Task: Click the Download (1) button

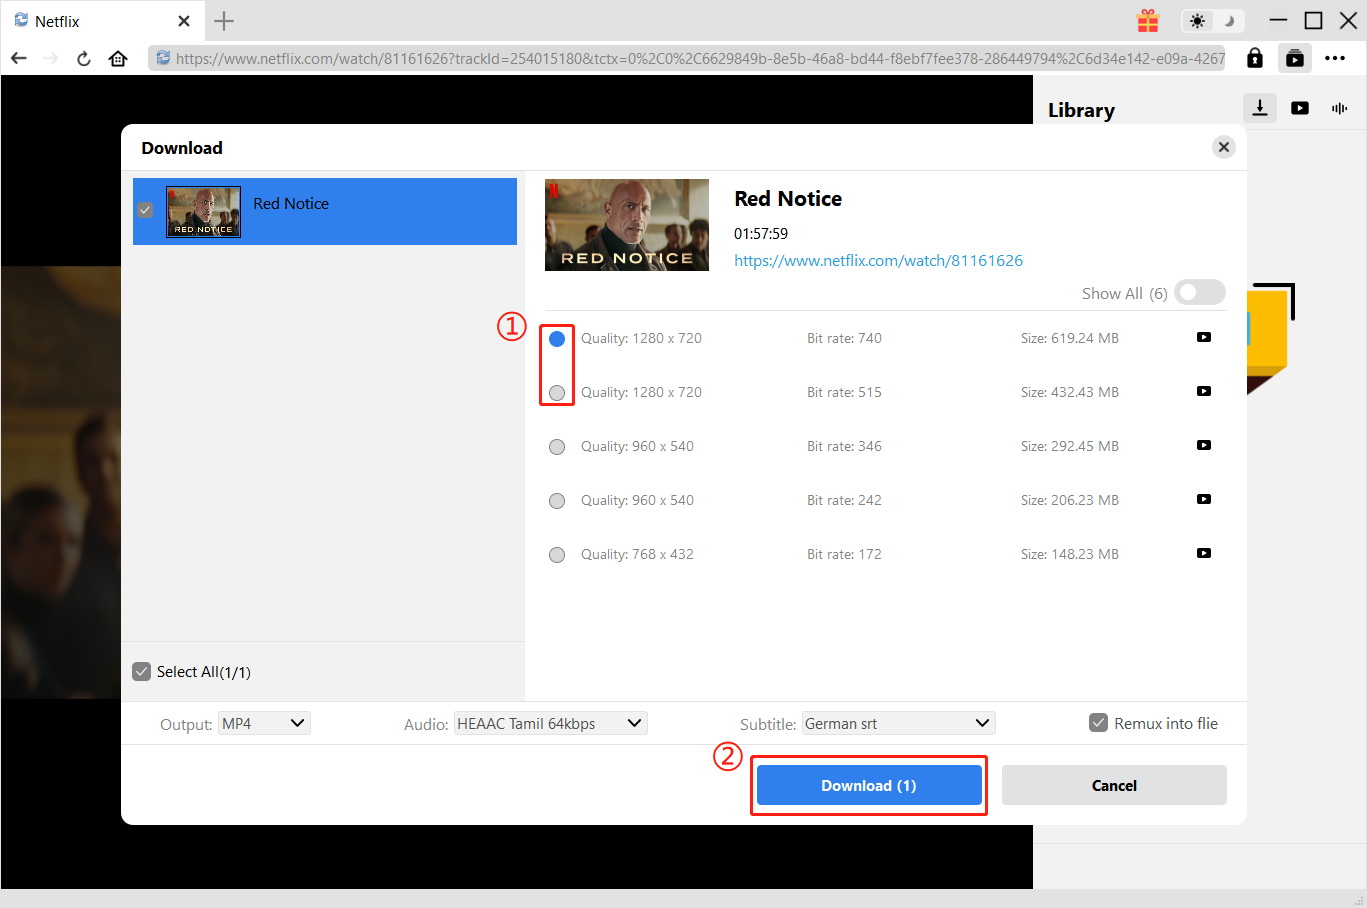Action: pyautogui.click(x=868, y=785)
